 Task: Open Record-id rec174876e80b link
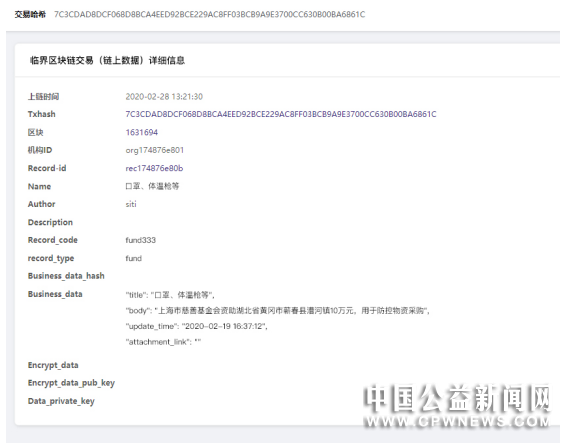(x=154, y=168)
